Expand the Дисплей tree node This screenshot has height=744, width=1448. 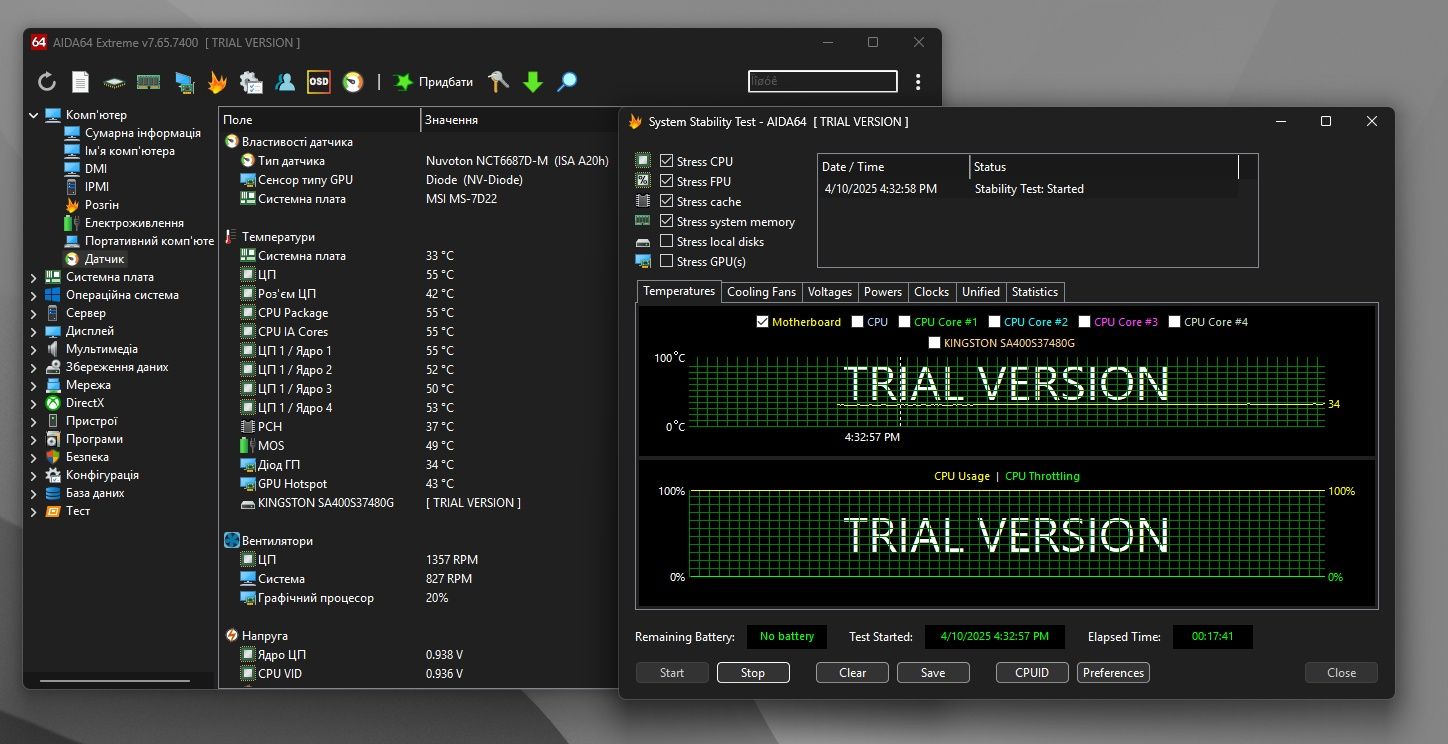34,331
